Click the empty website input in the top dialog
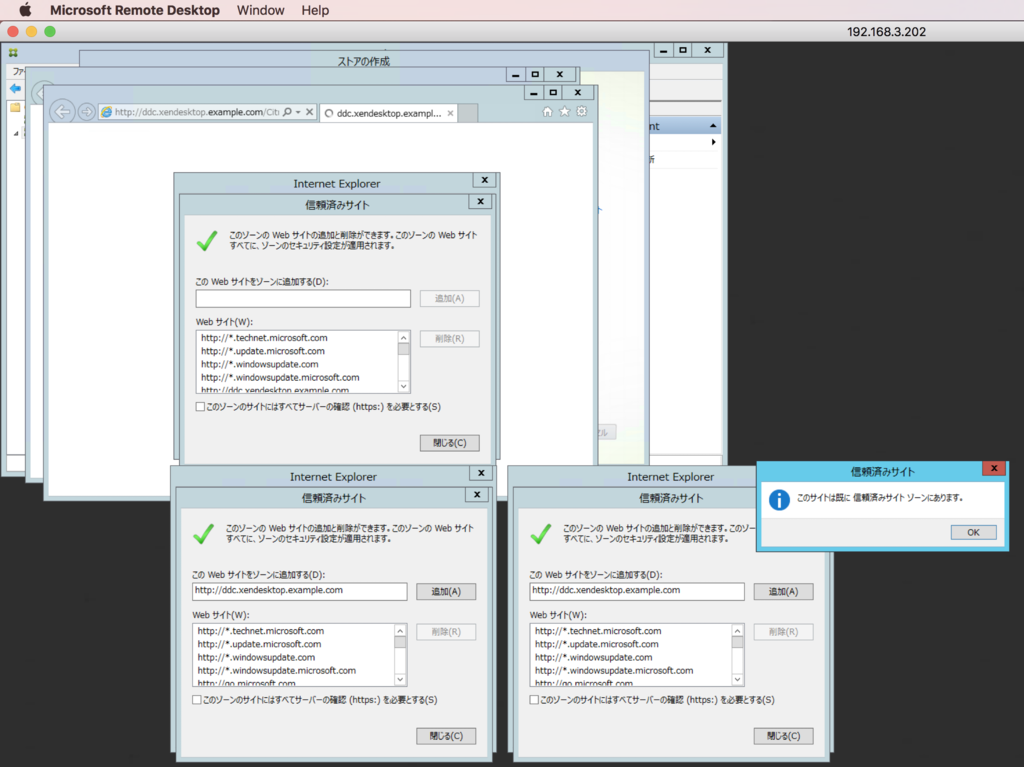Viewport: 1024px width, 767px height. point(303,299)
